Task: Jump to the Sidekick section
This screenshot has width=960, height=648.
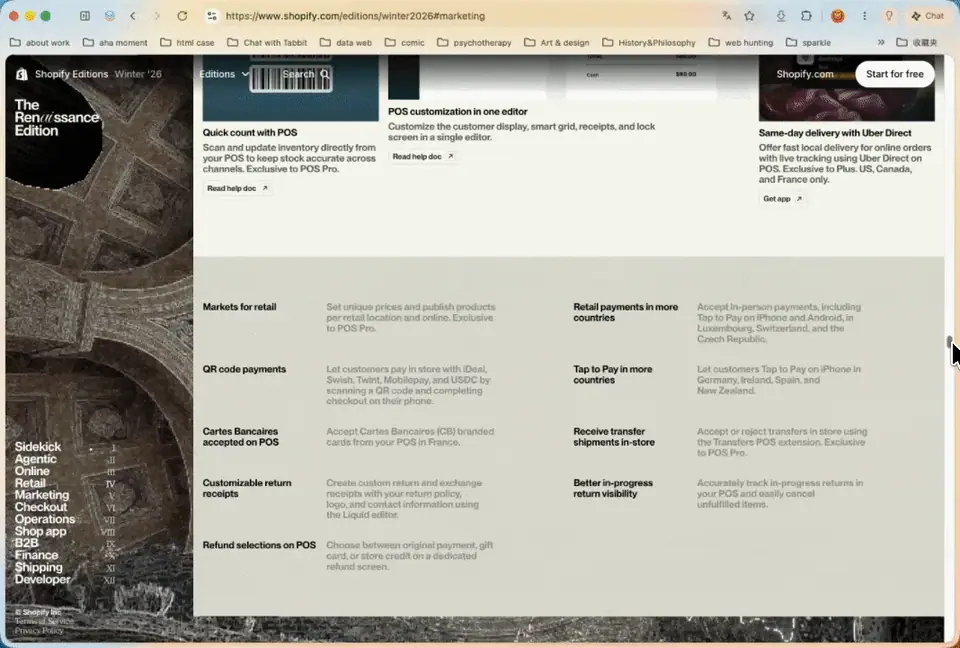Action: tap(38, 447)
